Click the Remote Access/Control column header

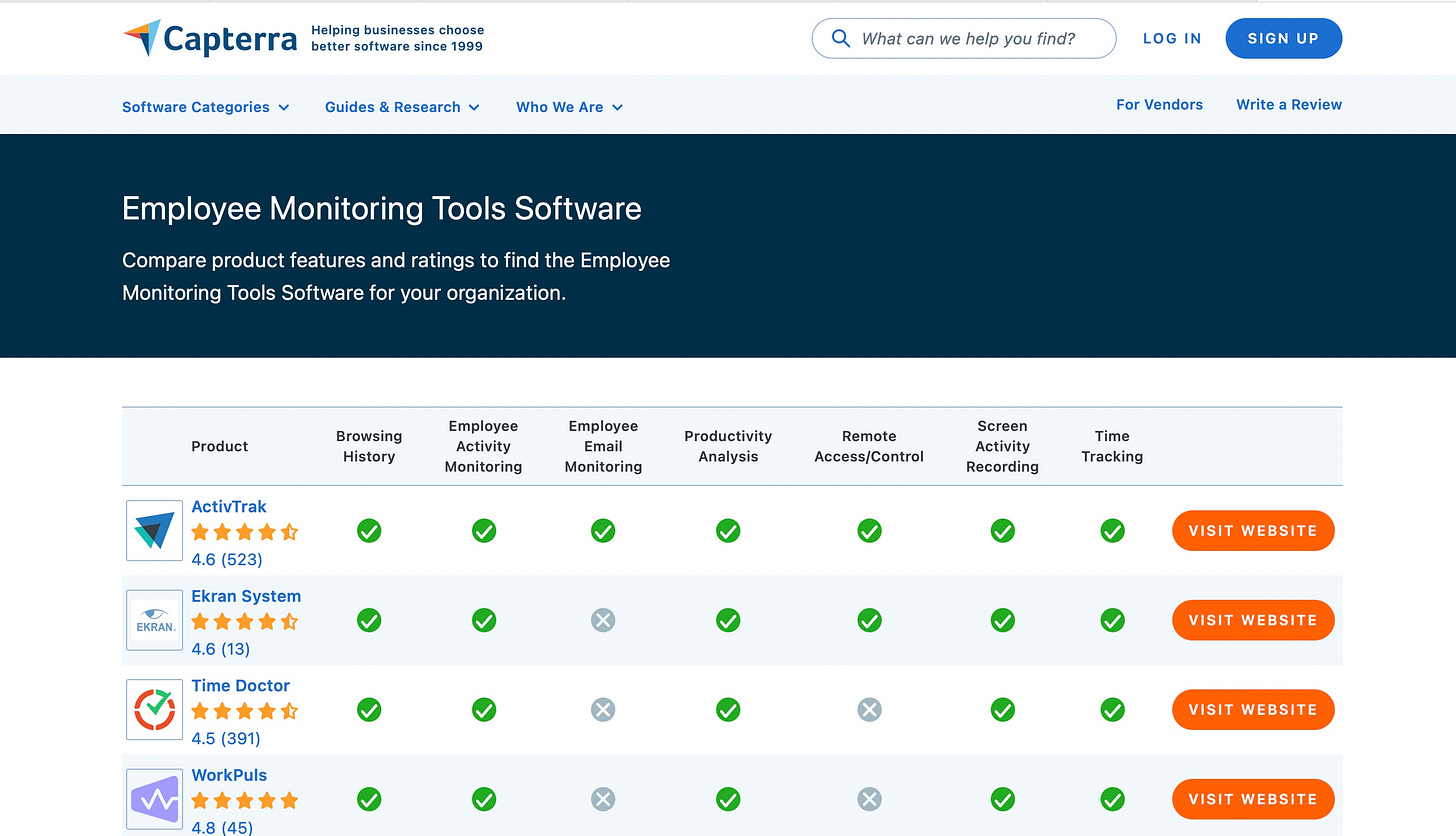click(x=869, y=446)
